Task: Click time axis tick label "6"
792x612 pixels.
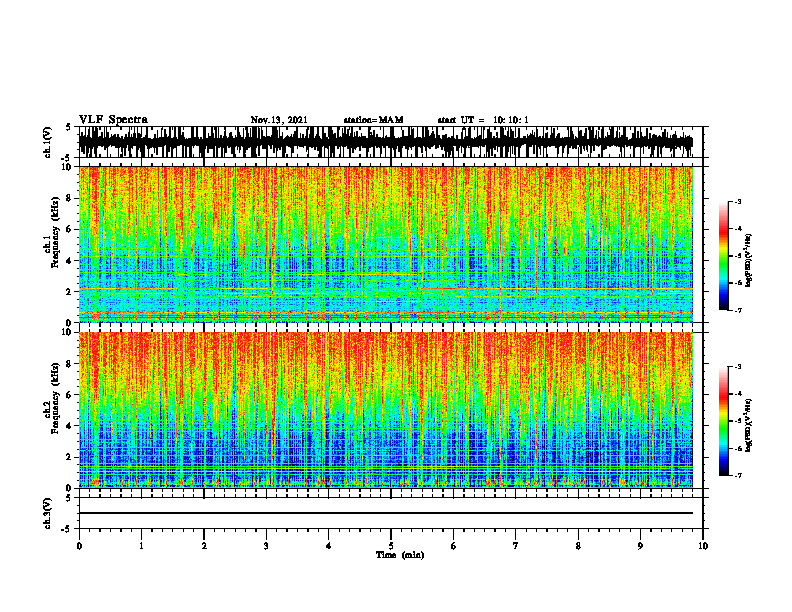Action: (454, 546)
